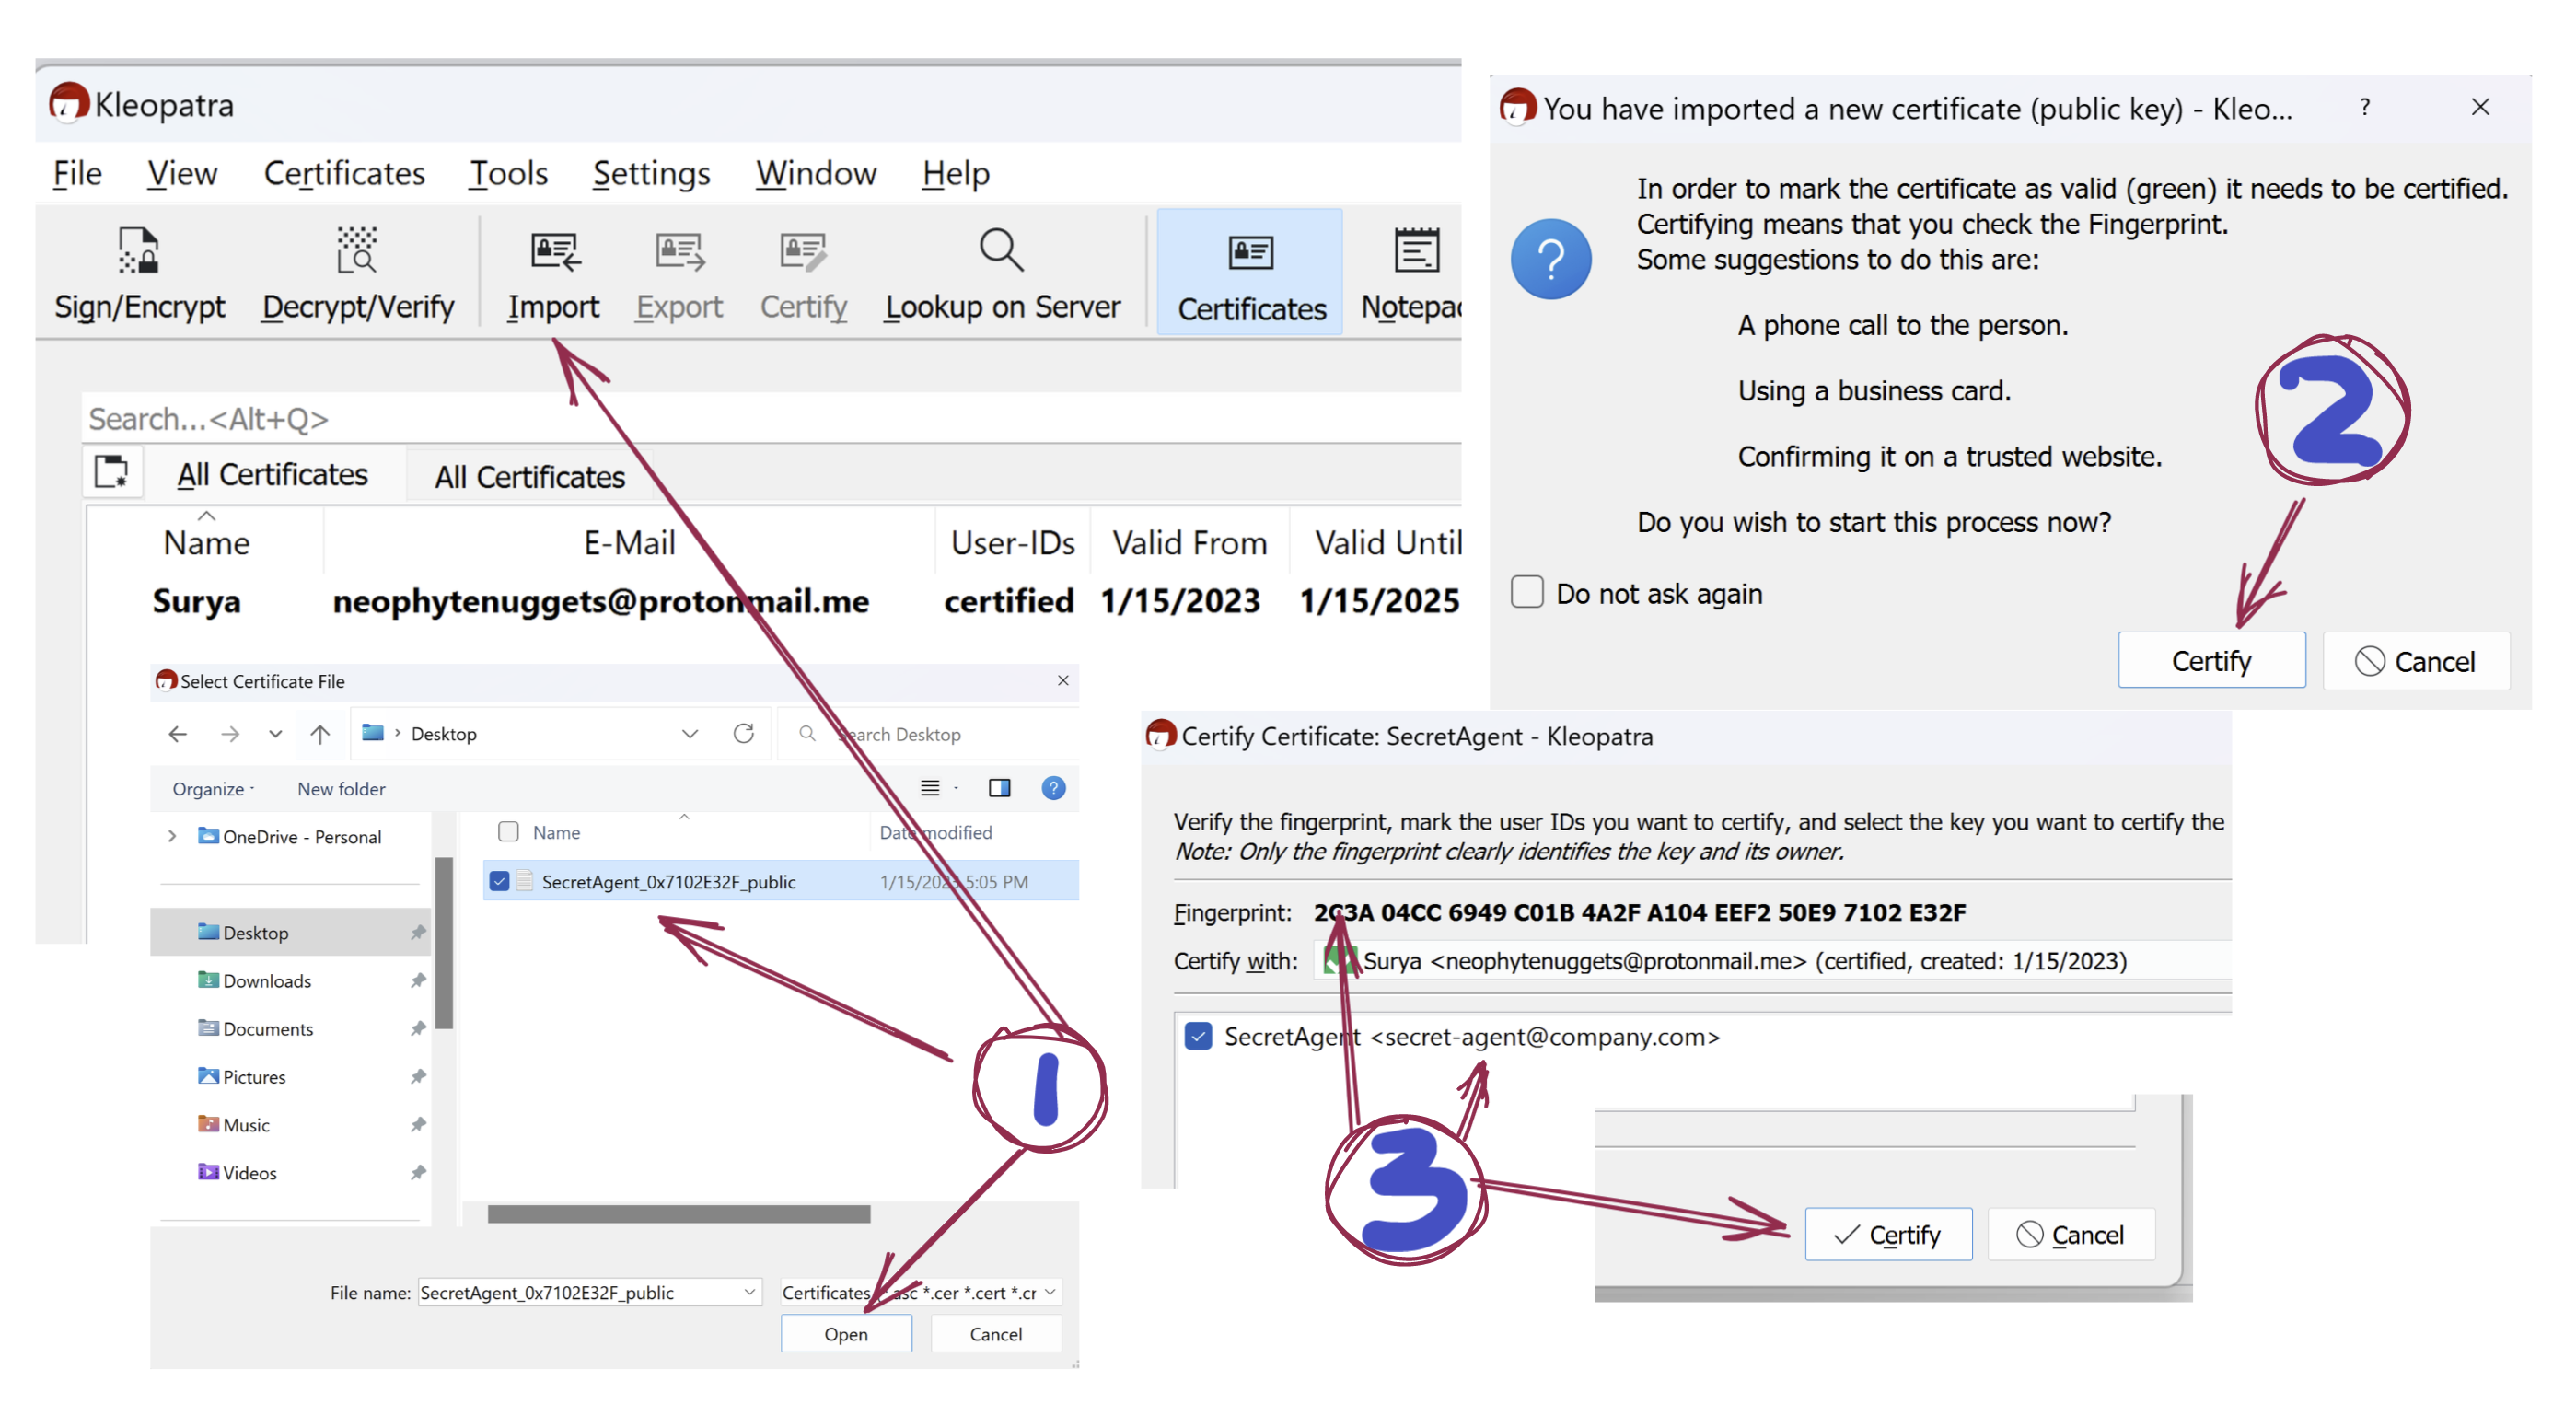Open the Certificates file type filter
This screenshot has height=1404, width=2576.
point(920,1292)
